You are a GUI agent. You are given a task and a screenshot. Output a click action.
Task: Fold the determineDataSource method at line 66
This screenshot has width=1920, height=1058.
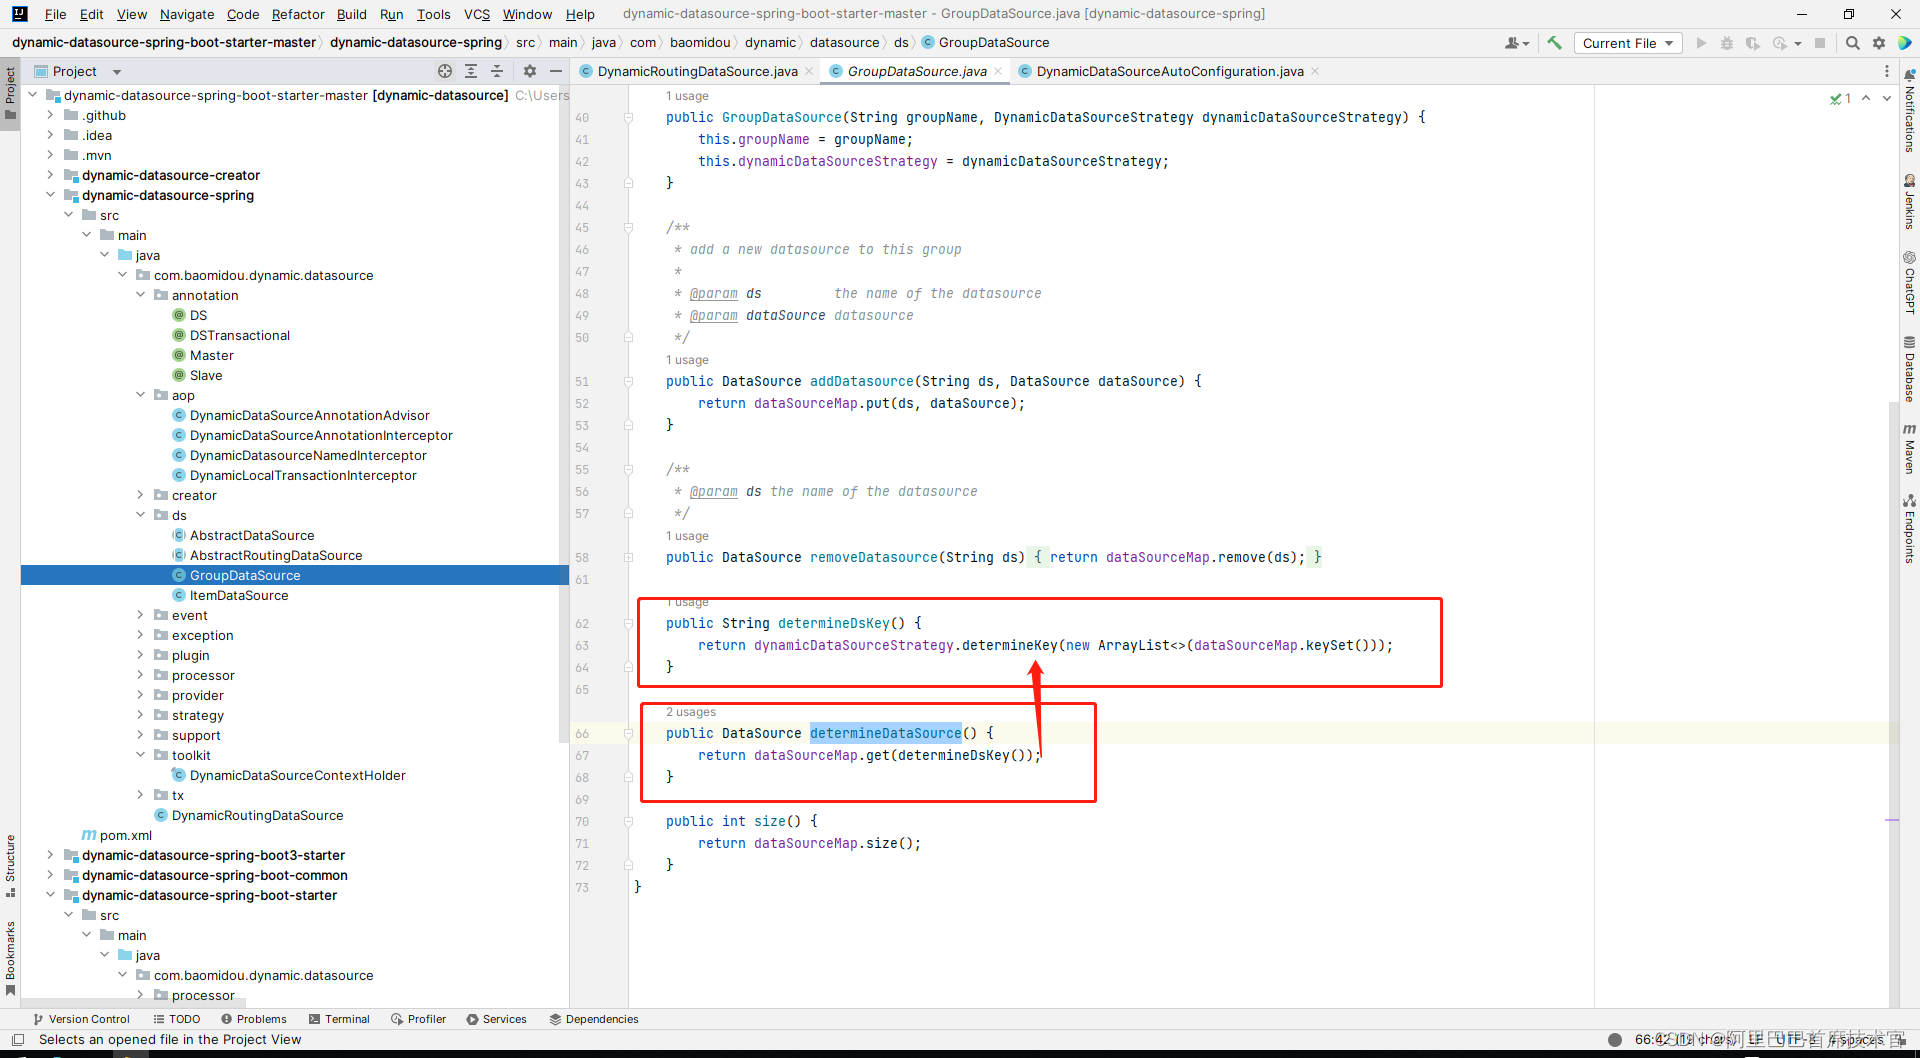[628, 734]
